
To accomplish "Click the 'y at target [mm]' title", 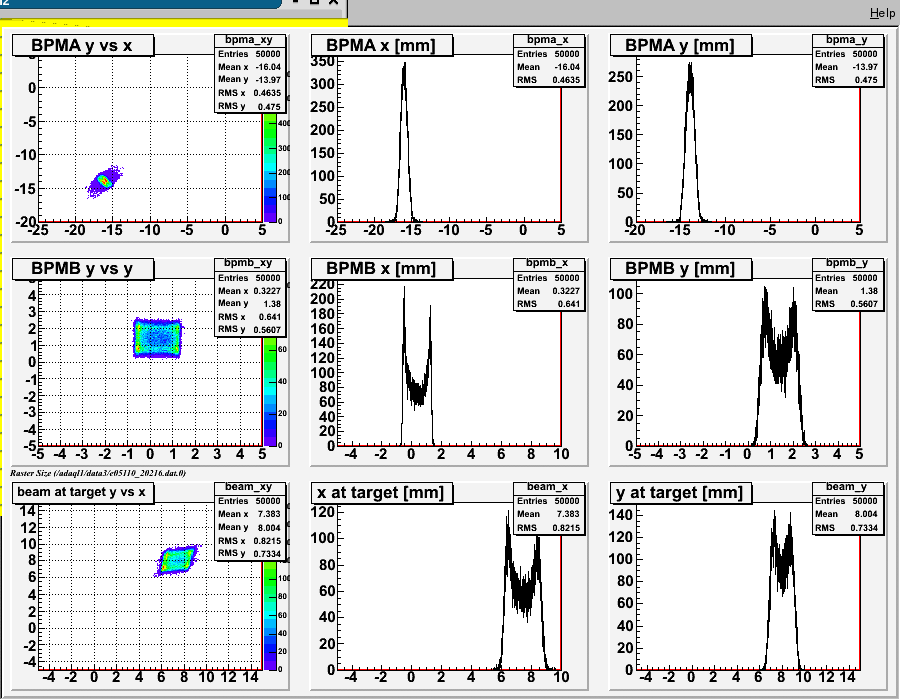I will tap(681, 492).
